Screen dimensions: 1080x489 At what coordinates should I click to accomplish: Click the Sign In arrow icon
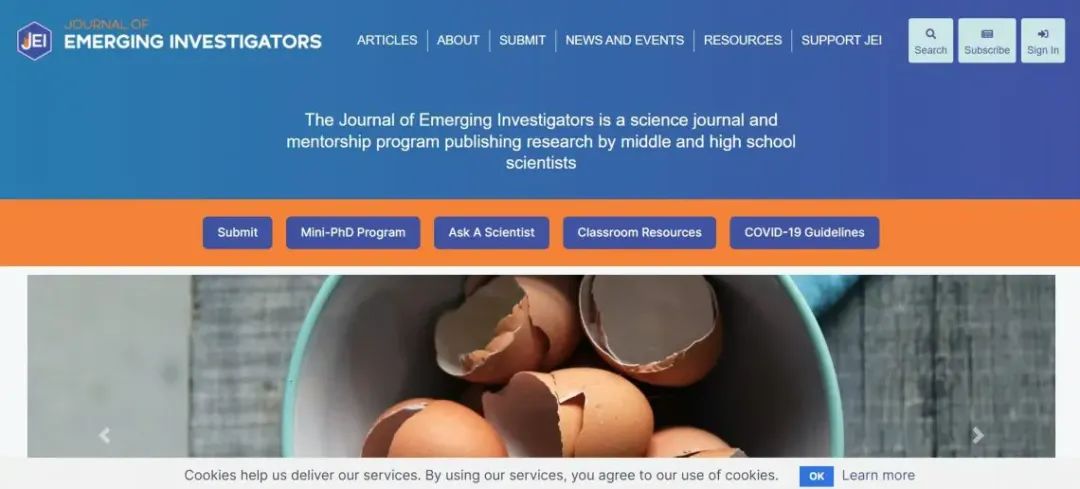pyautogui.click(x=1042, y=34)
